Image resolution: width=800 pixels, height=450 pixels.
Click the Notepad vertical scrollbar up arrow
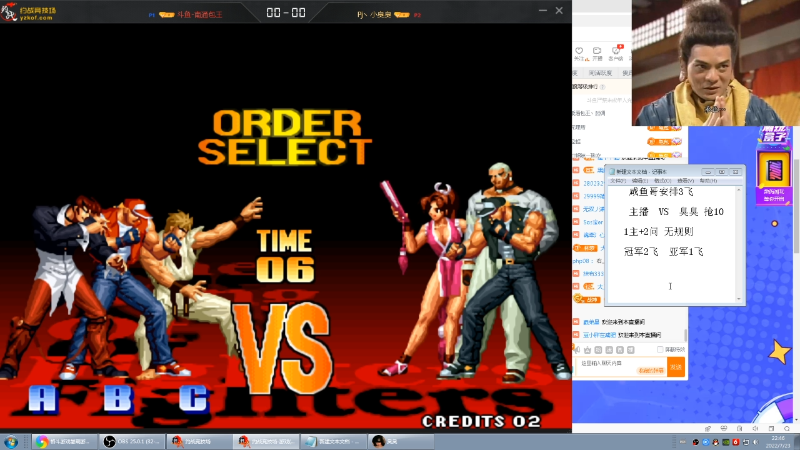coord(738,190)
